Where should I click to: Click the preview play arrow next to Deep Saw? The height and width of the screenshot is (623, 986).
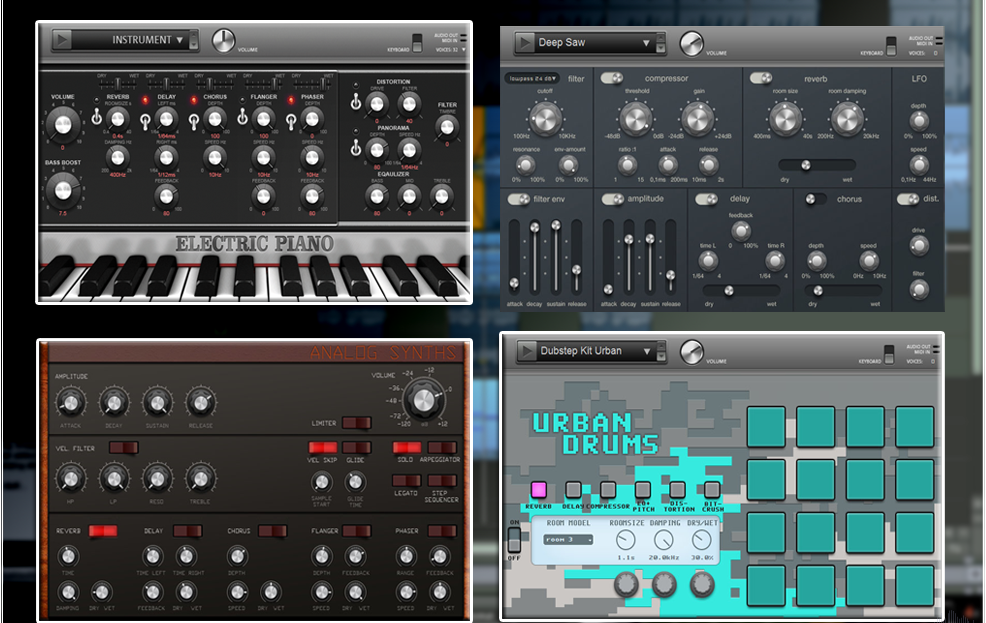pos(524,43)
